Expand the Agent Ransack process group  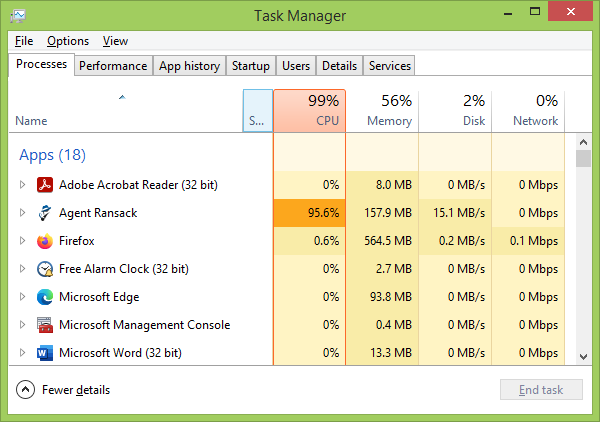pyautogui.click(x=23, y=213)
